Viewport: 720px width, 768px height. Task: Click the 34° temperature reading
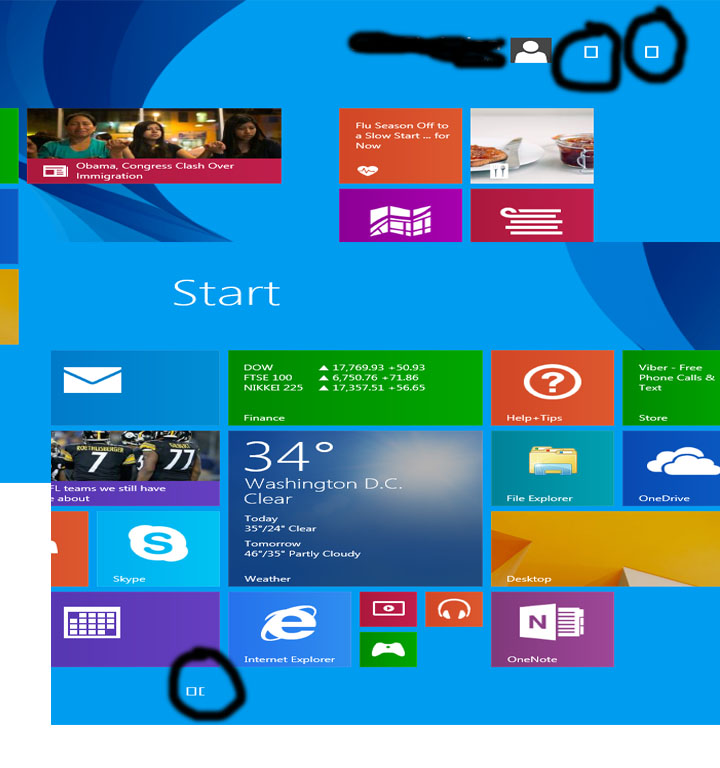(289, 456)
